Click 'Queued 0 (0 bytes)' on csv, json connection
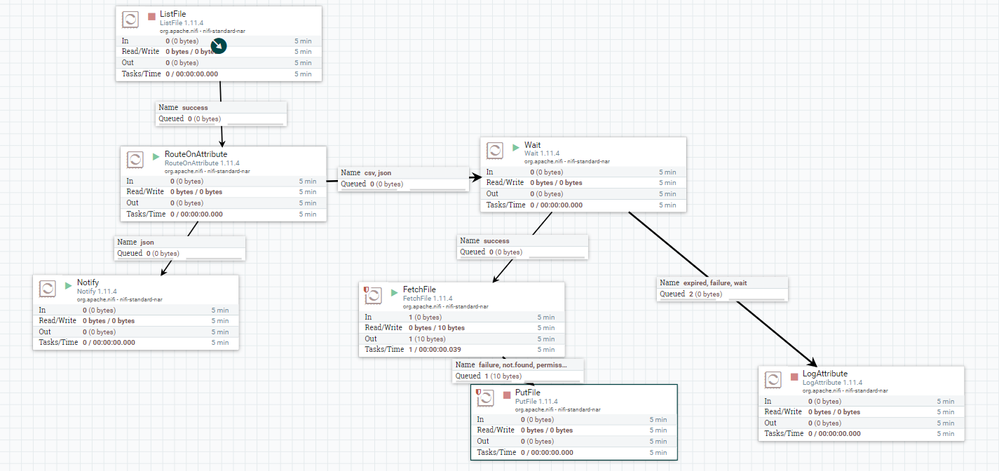 tap(372, 184)
